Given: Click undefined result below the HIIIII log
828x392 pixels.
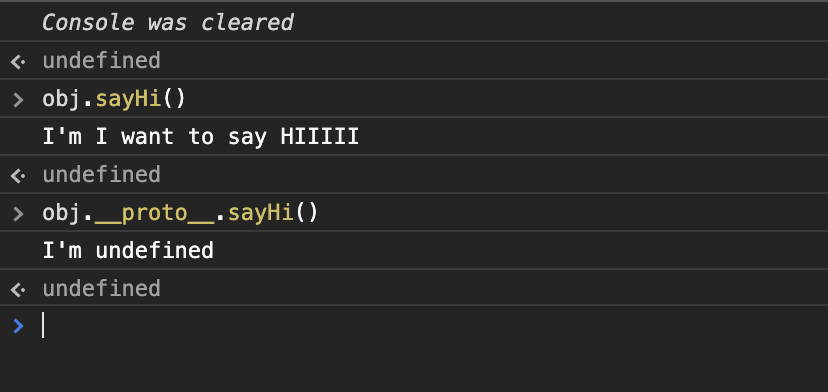Looking at the screenshot, I should 101,175.
